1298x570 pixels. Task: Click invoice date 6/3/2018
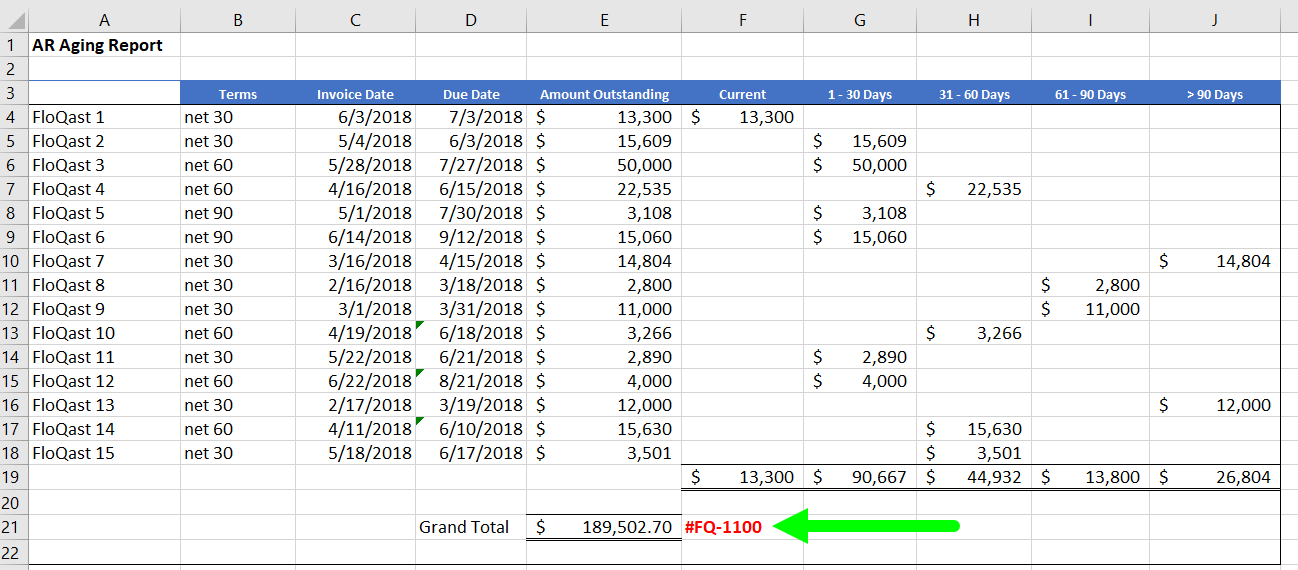click(355, 117)
